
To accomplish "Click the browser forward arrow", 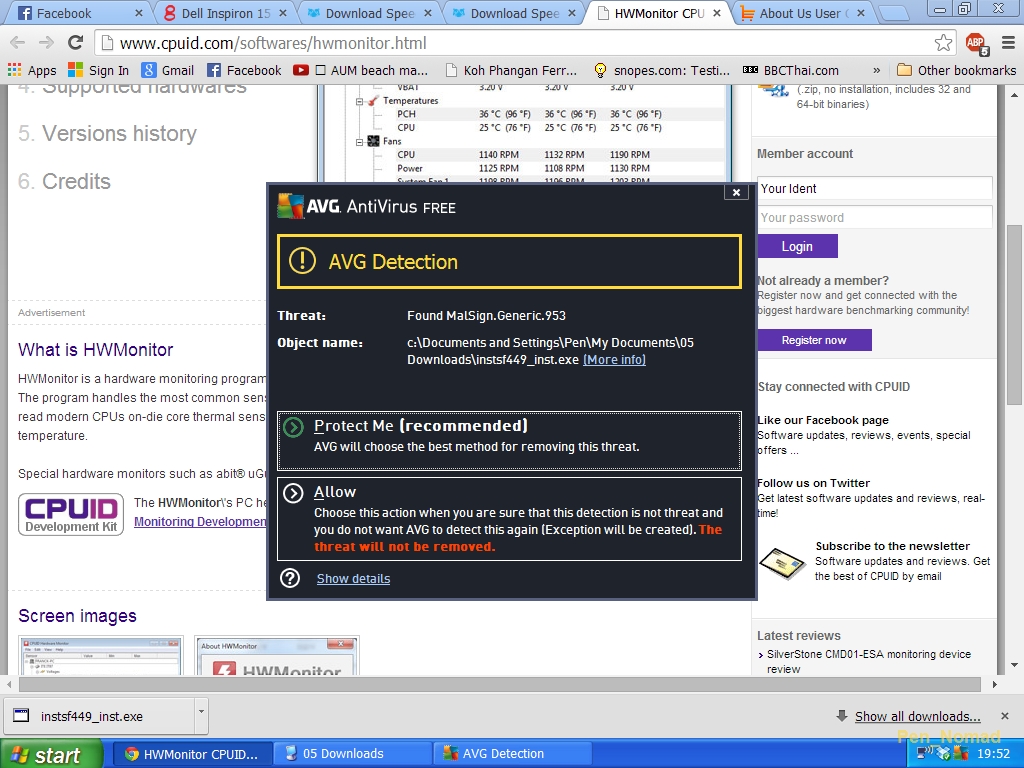I will pyautogui.click(x=46, y=43).
